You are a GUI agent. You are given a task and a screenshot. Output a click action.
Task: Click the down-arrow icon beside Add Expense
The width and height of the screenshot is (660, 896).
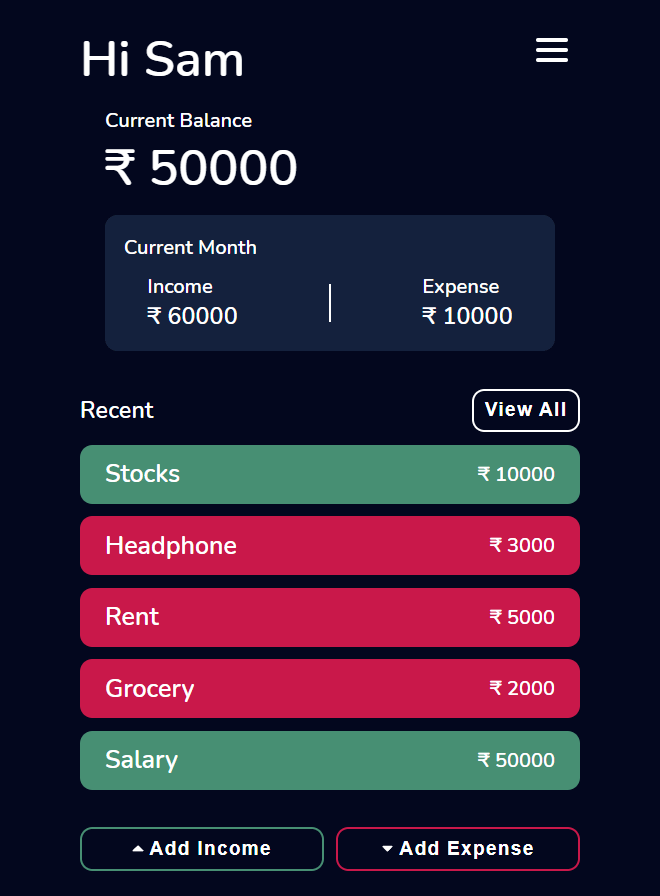[x=387, y=849]
